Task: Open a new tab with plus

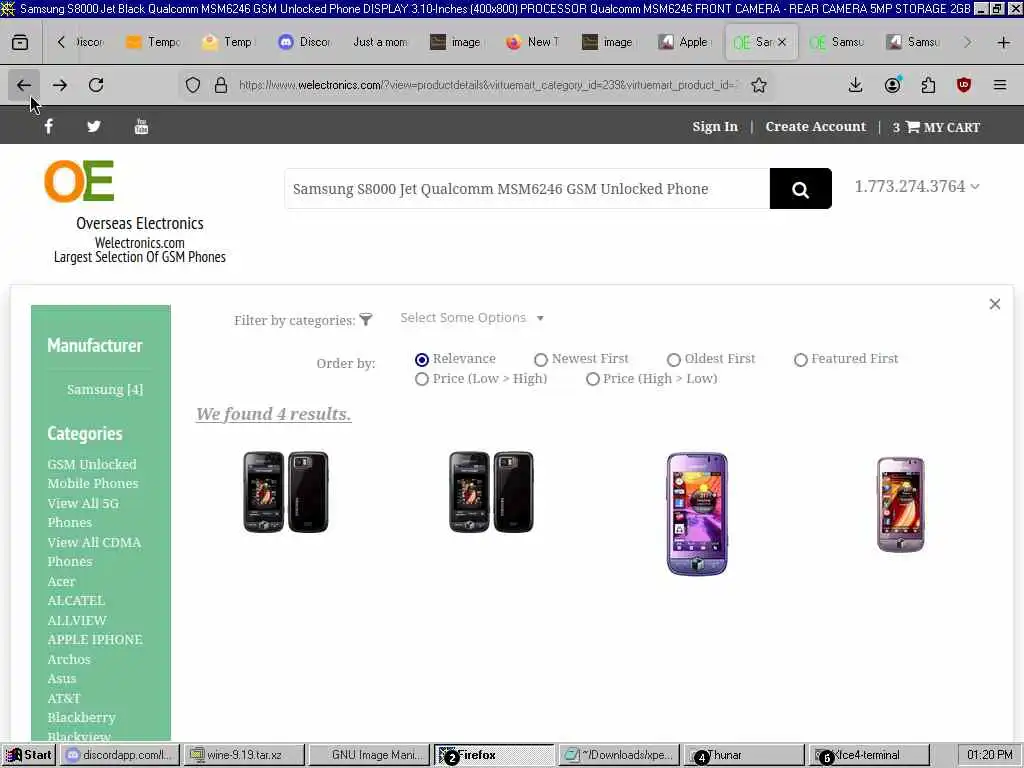Action: point(1003,42)
